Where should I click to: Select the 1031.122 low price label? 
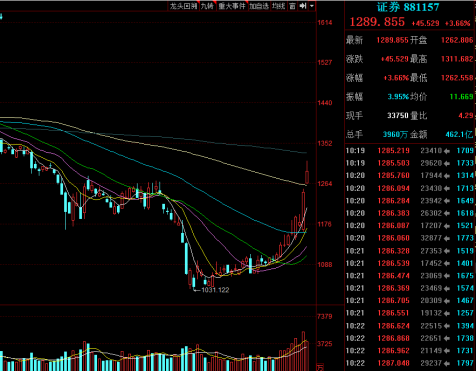pos(215,290)
